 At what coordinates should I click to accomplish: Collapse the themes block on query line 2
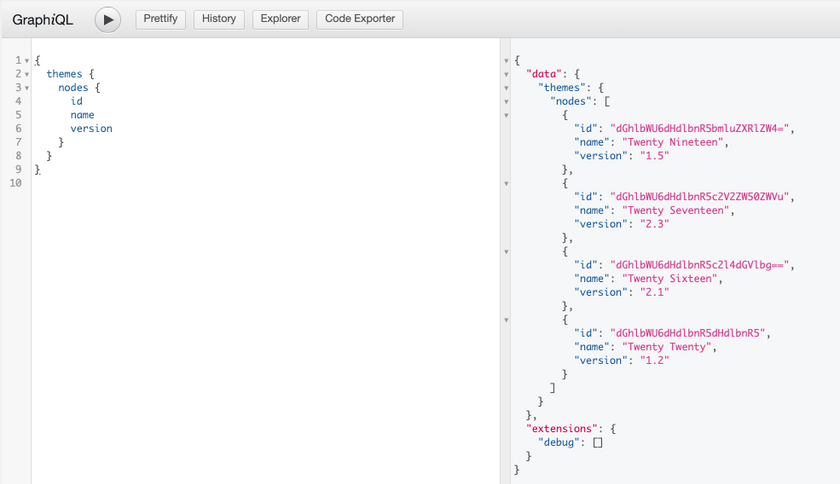click(26, 74)
